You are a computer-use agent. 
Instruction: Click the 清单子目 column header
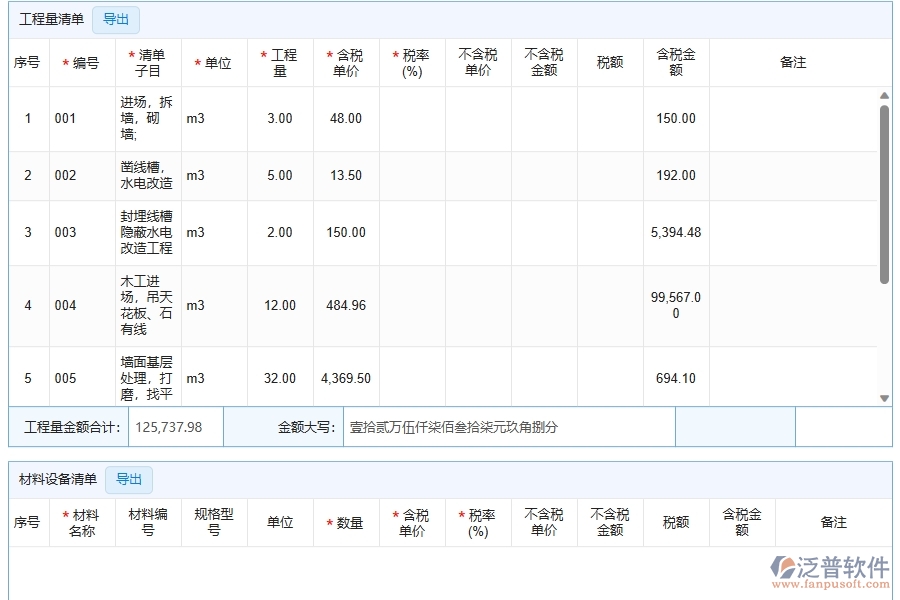148,62
